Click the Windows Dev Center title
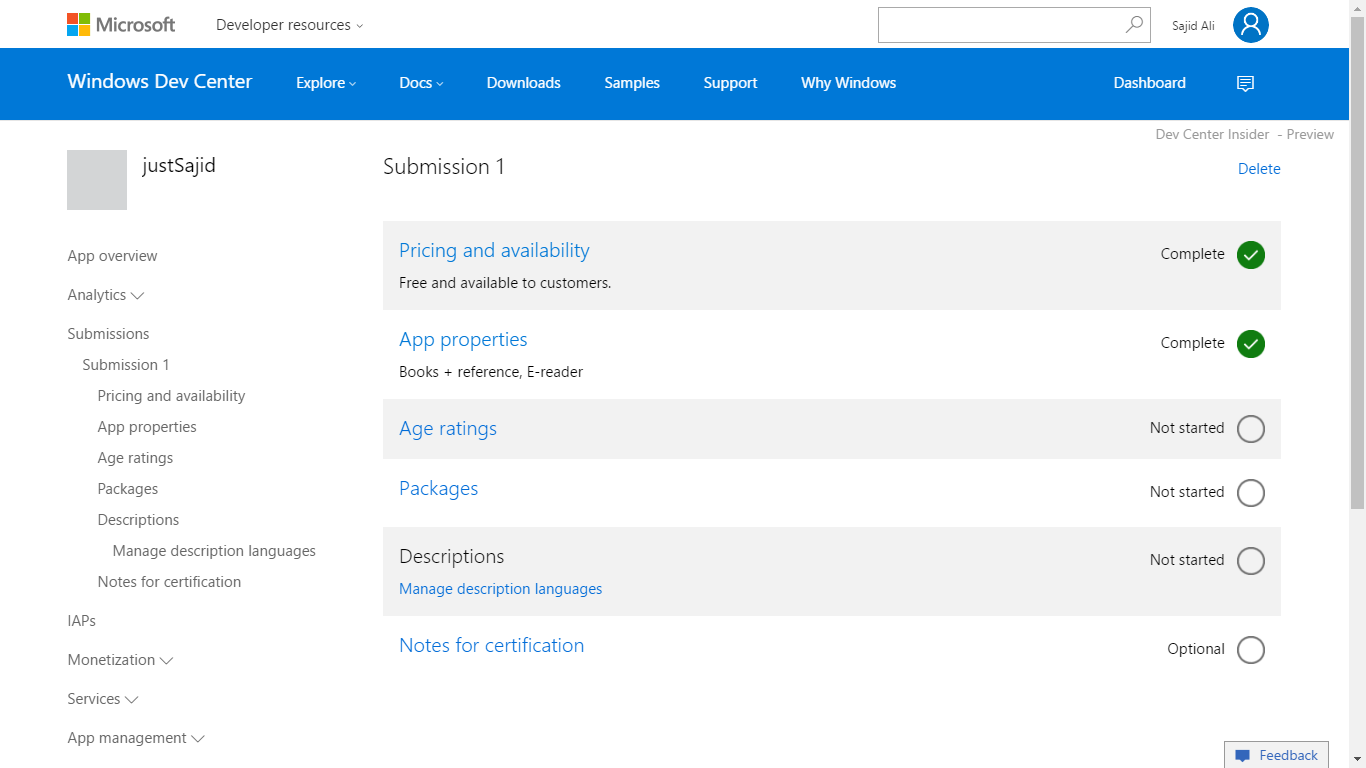 click(160, 82)
